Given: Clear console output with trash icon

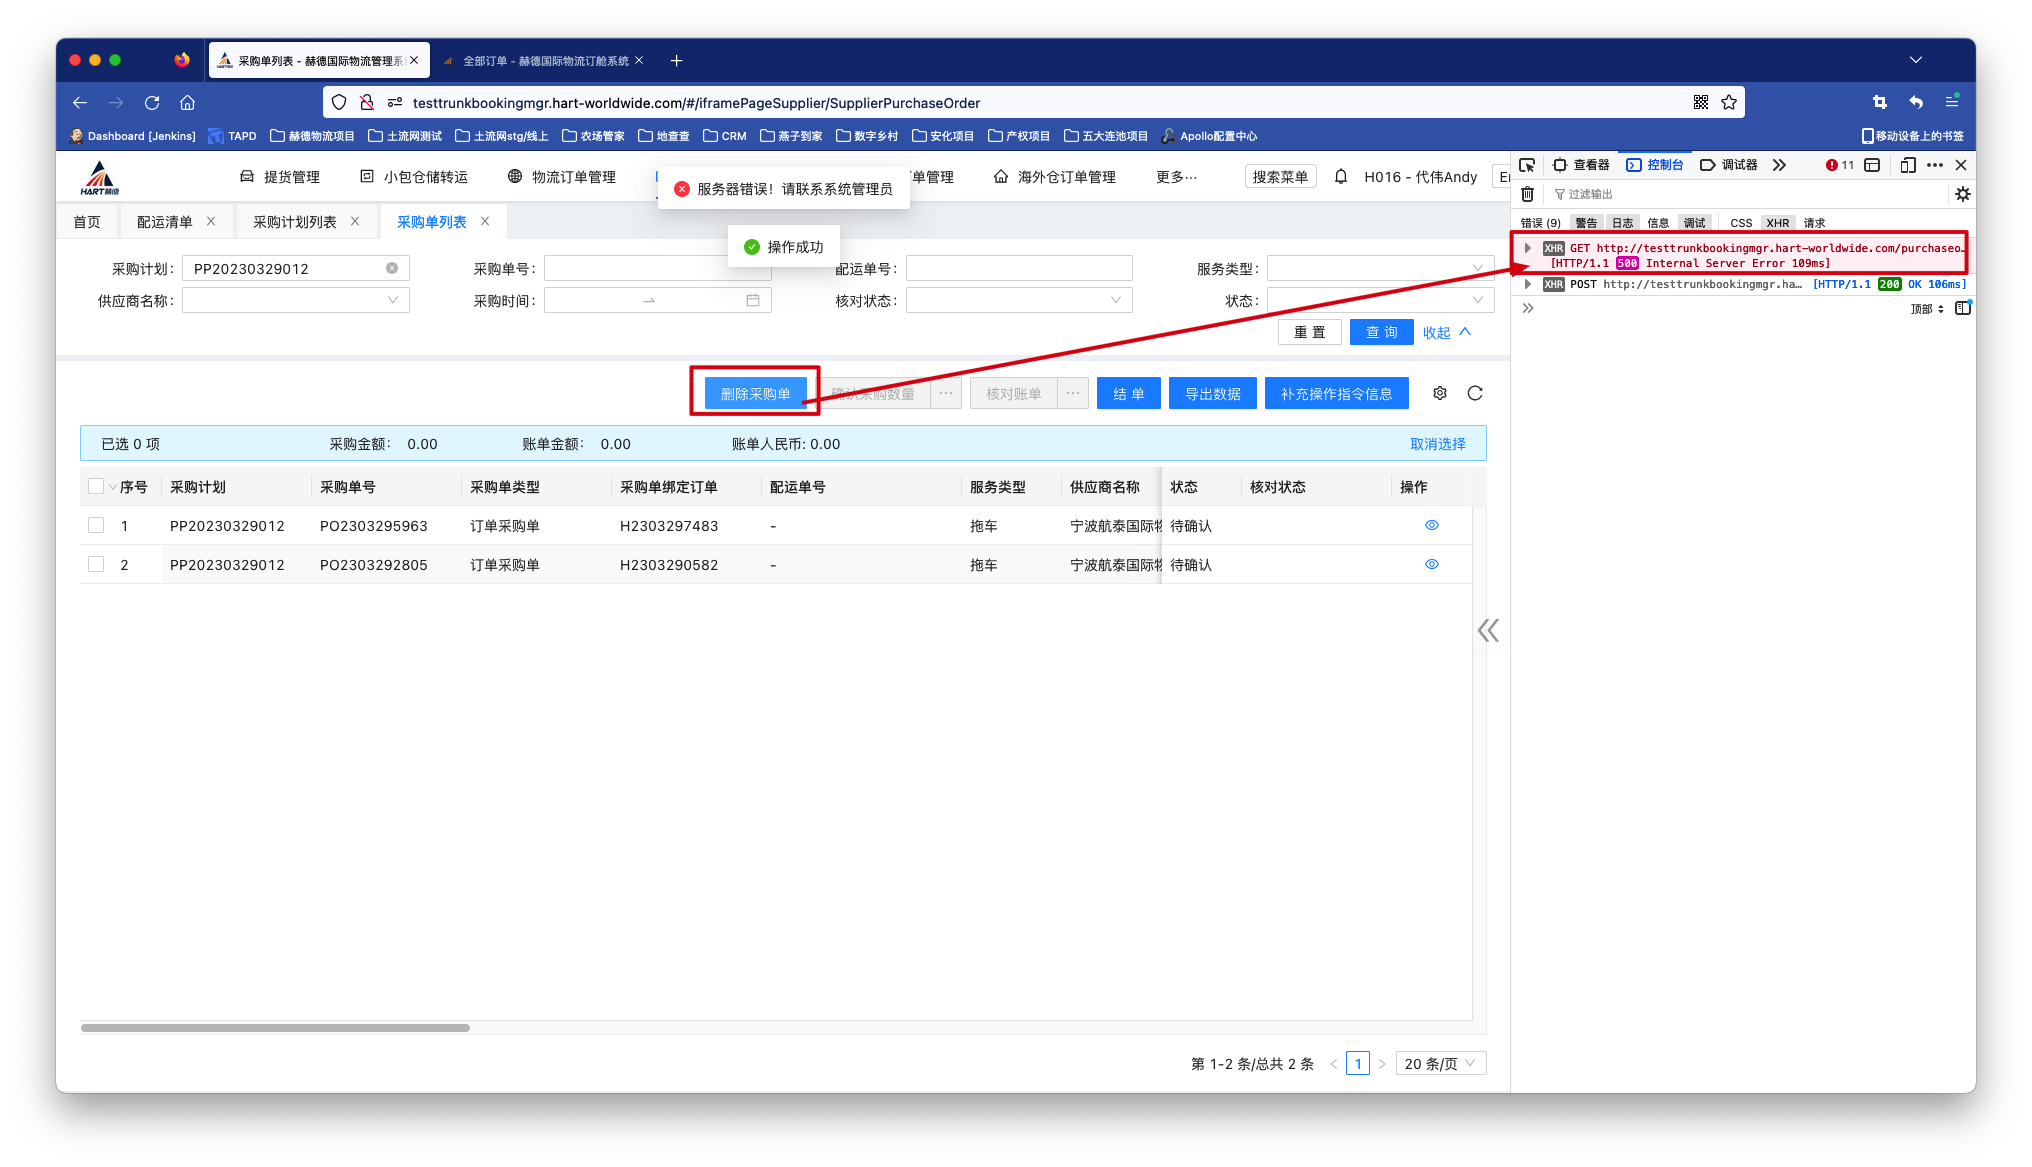Looking at the screenshot, I should 1527,194.
